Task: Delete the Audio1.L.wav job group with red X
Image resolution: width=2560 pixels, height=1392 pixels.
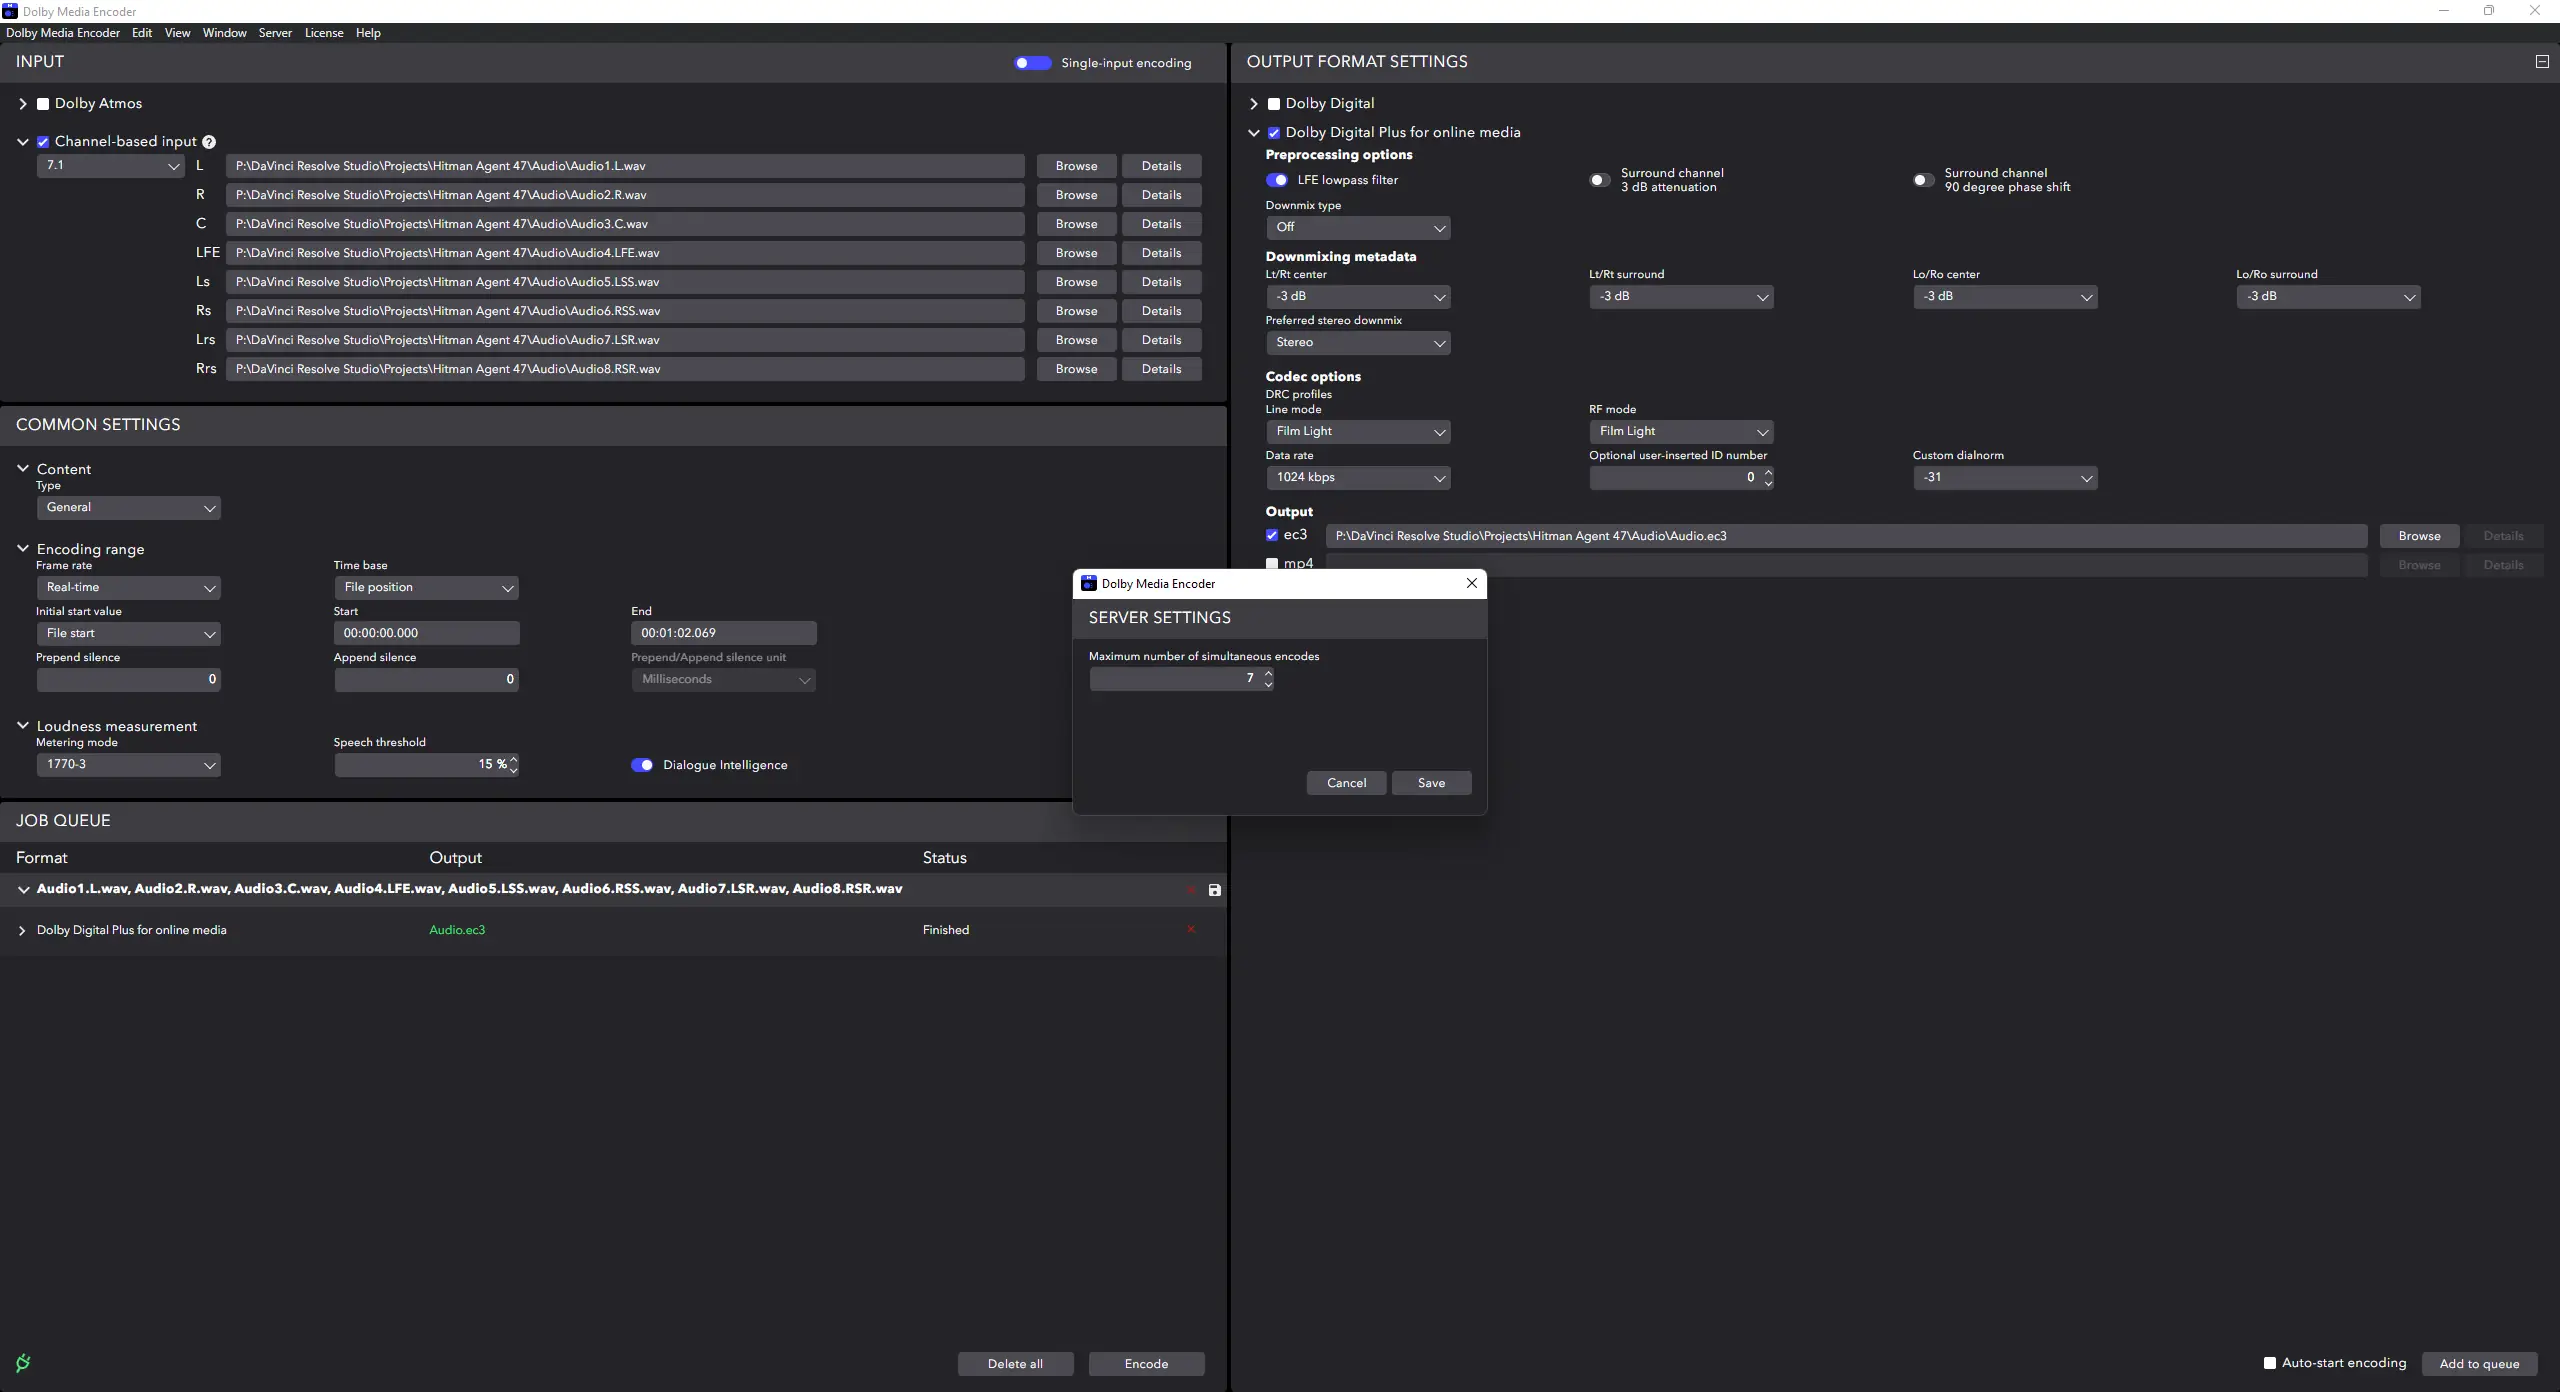Action: click(x=1191, y=890)
